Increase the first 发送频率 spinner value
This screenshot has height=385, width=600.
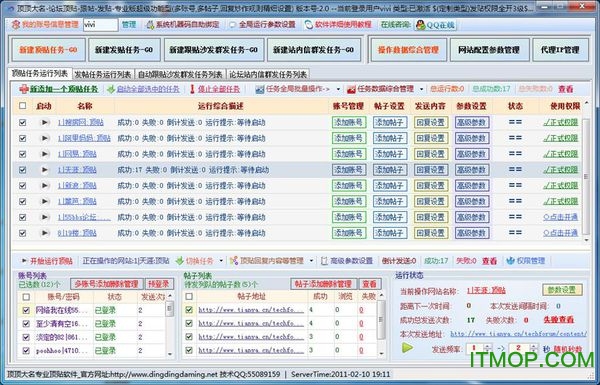(x=488, y=346)
